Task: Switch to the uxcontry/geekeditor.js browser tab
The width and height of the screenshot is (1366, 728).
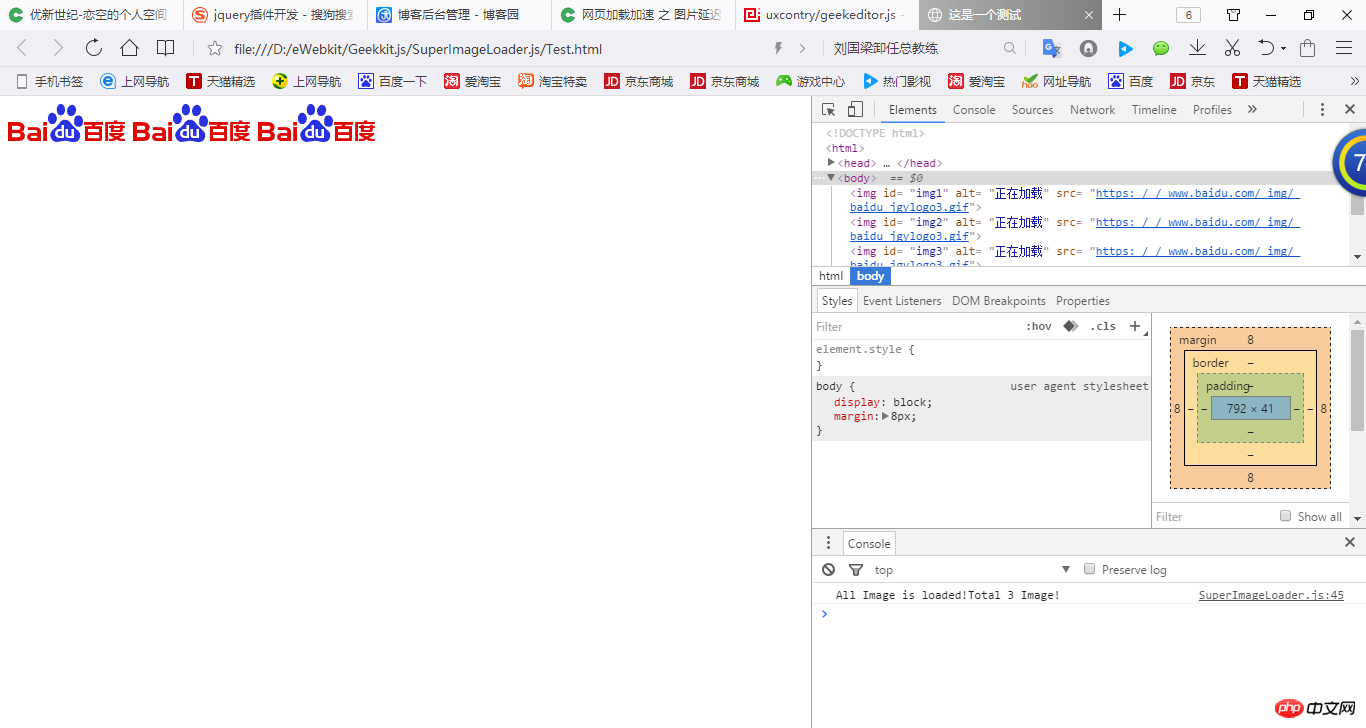Action: point(824,15)
